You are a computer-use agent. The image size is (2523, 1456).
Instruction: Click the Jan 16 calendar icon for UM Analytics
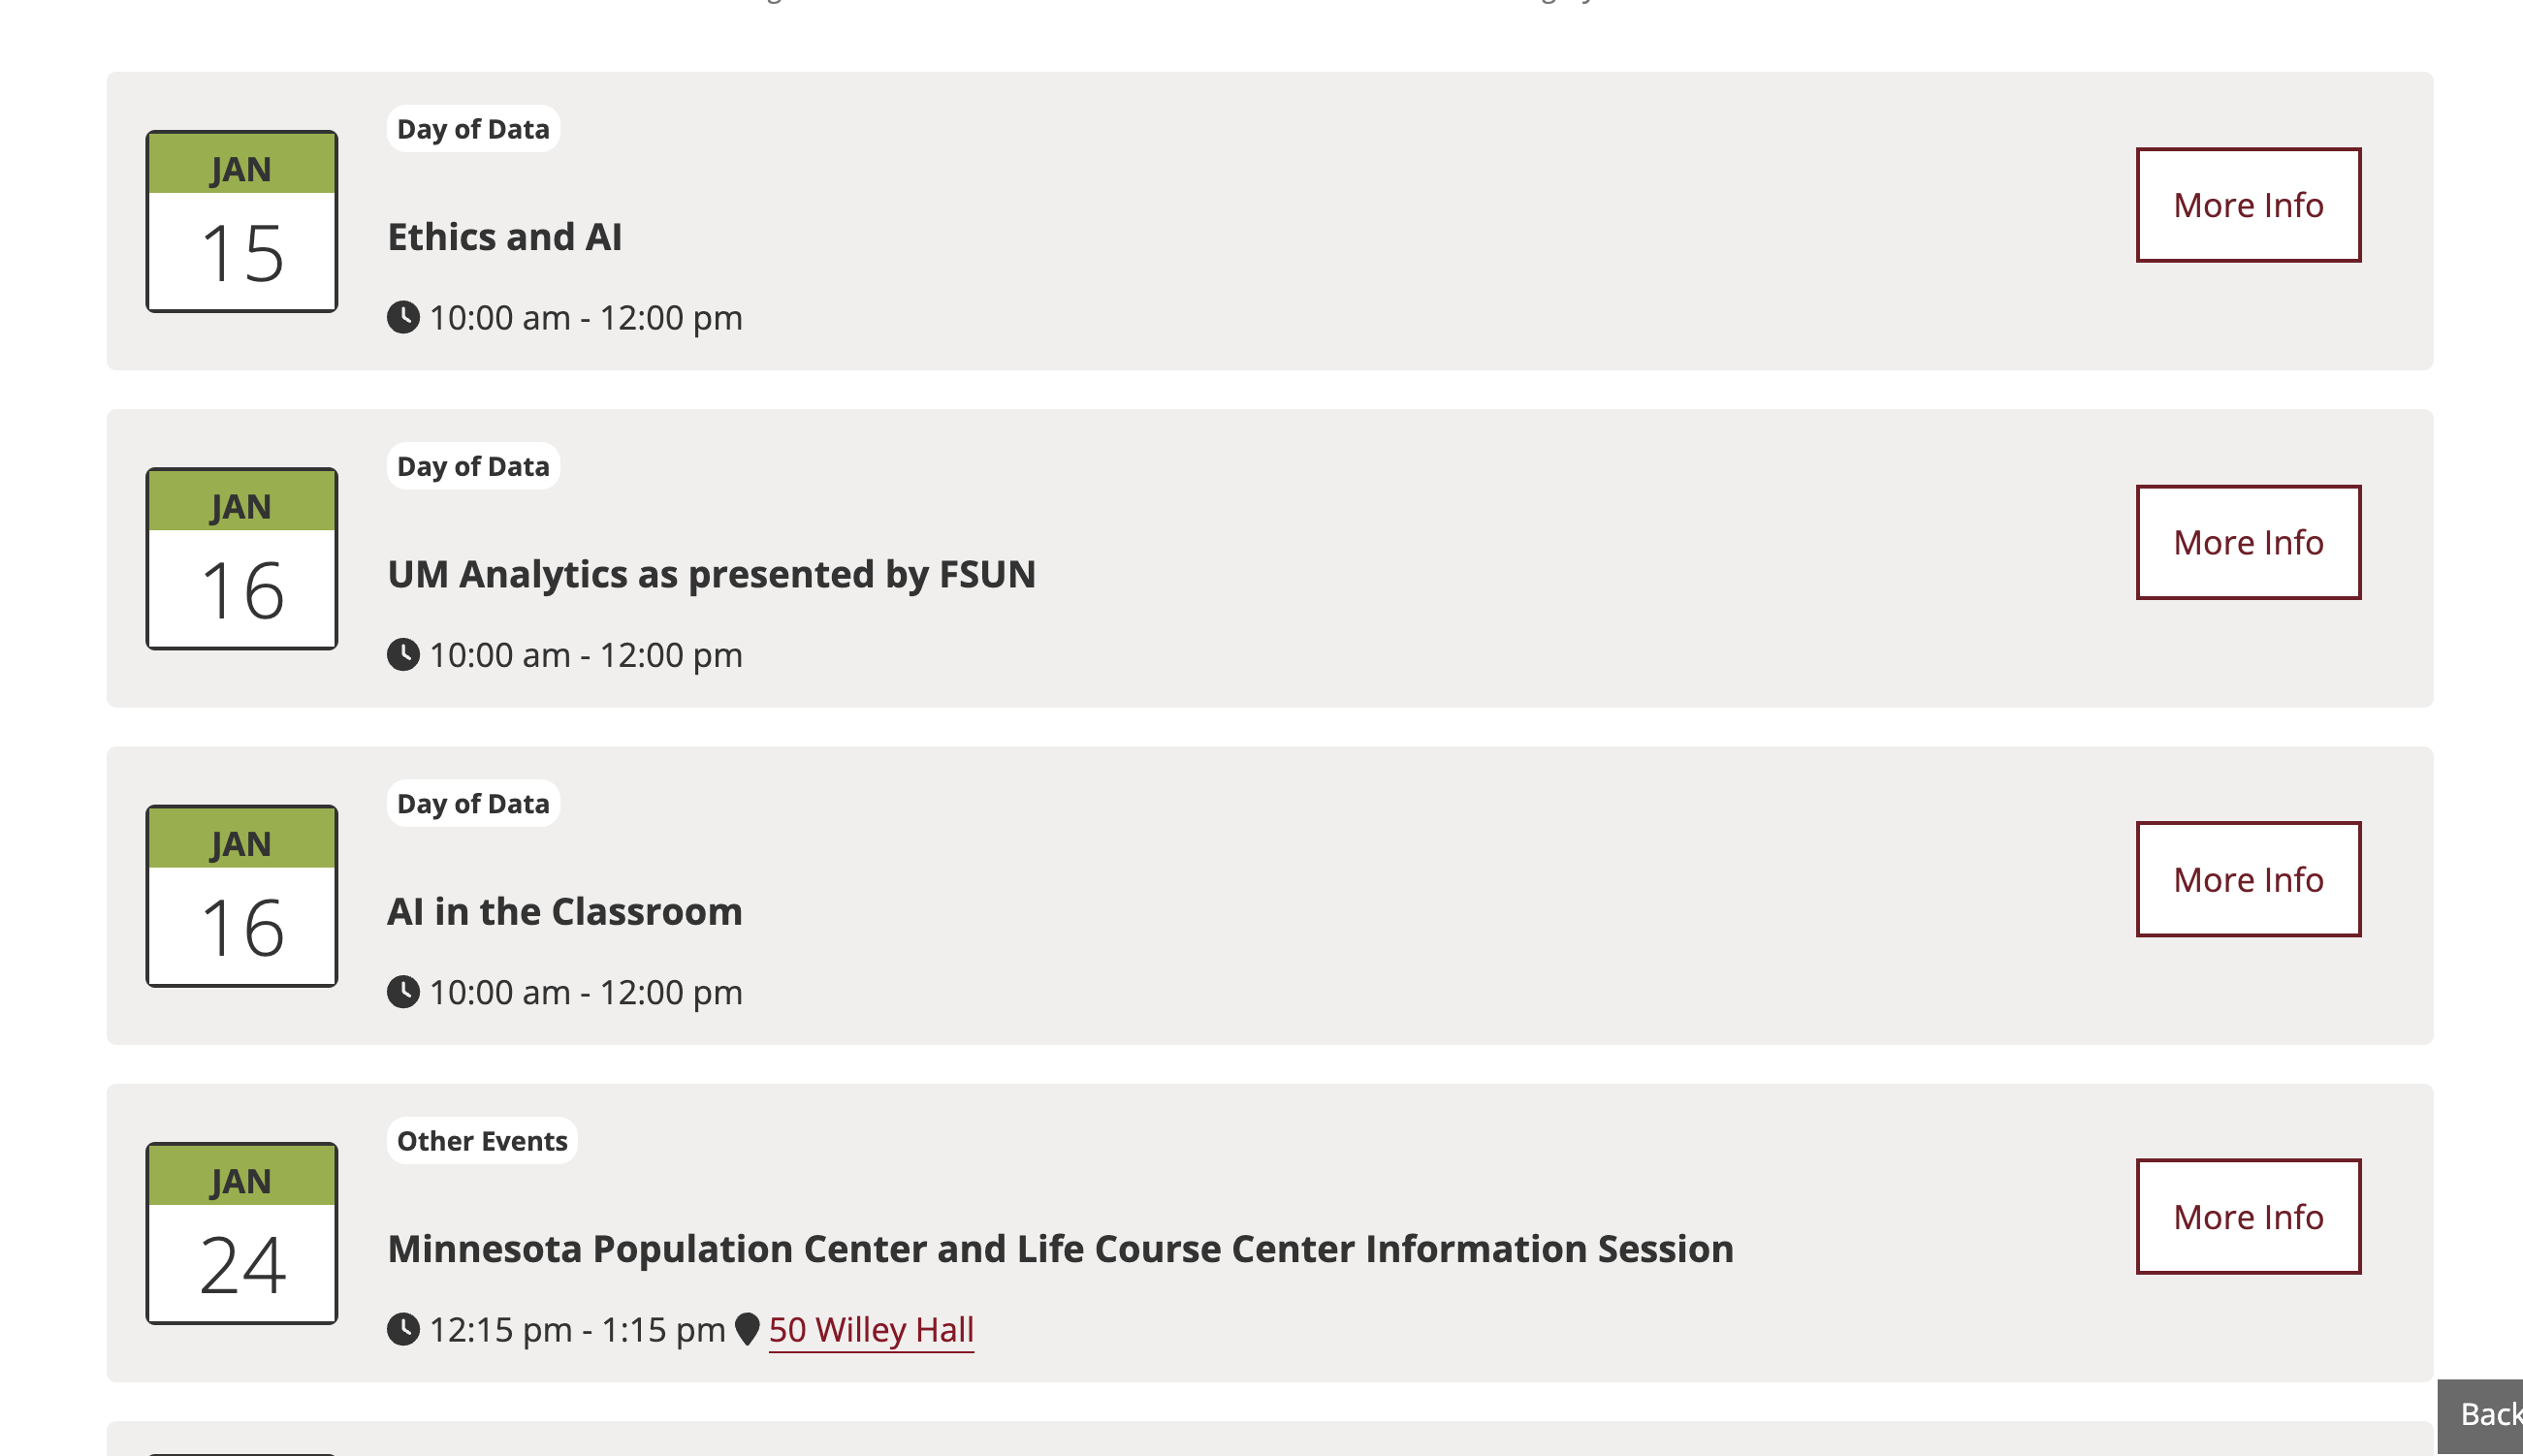pyautogui.click(x=242, y=558)
